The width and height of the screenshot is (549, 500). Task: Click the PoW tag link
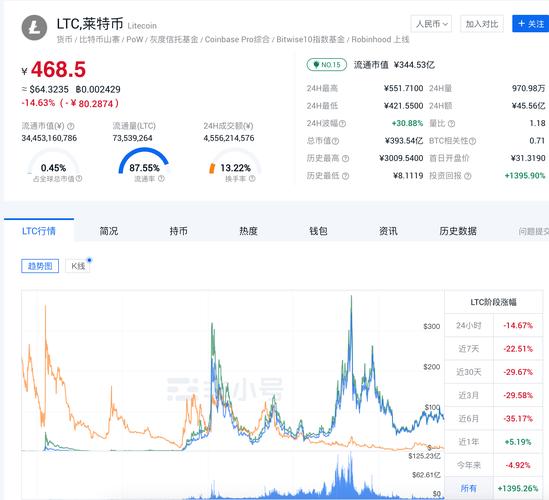click(x=135, y=39)
